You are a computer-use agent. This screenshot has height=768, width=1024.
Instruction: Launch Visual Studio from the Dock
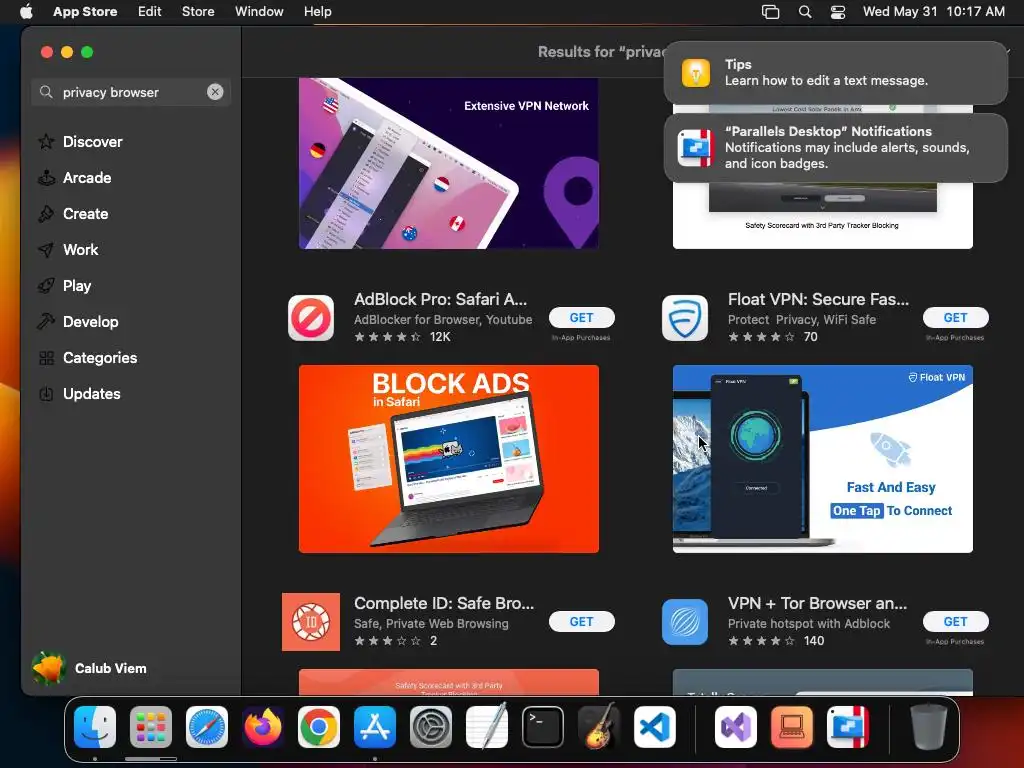[736, 727]
